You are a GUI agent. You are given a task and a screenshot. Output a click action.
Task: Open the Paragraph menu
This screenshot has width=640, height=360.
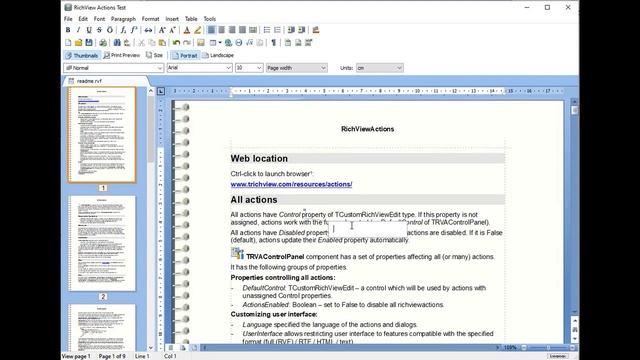coord(123,19)
